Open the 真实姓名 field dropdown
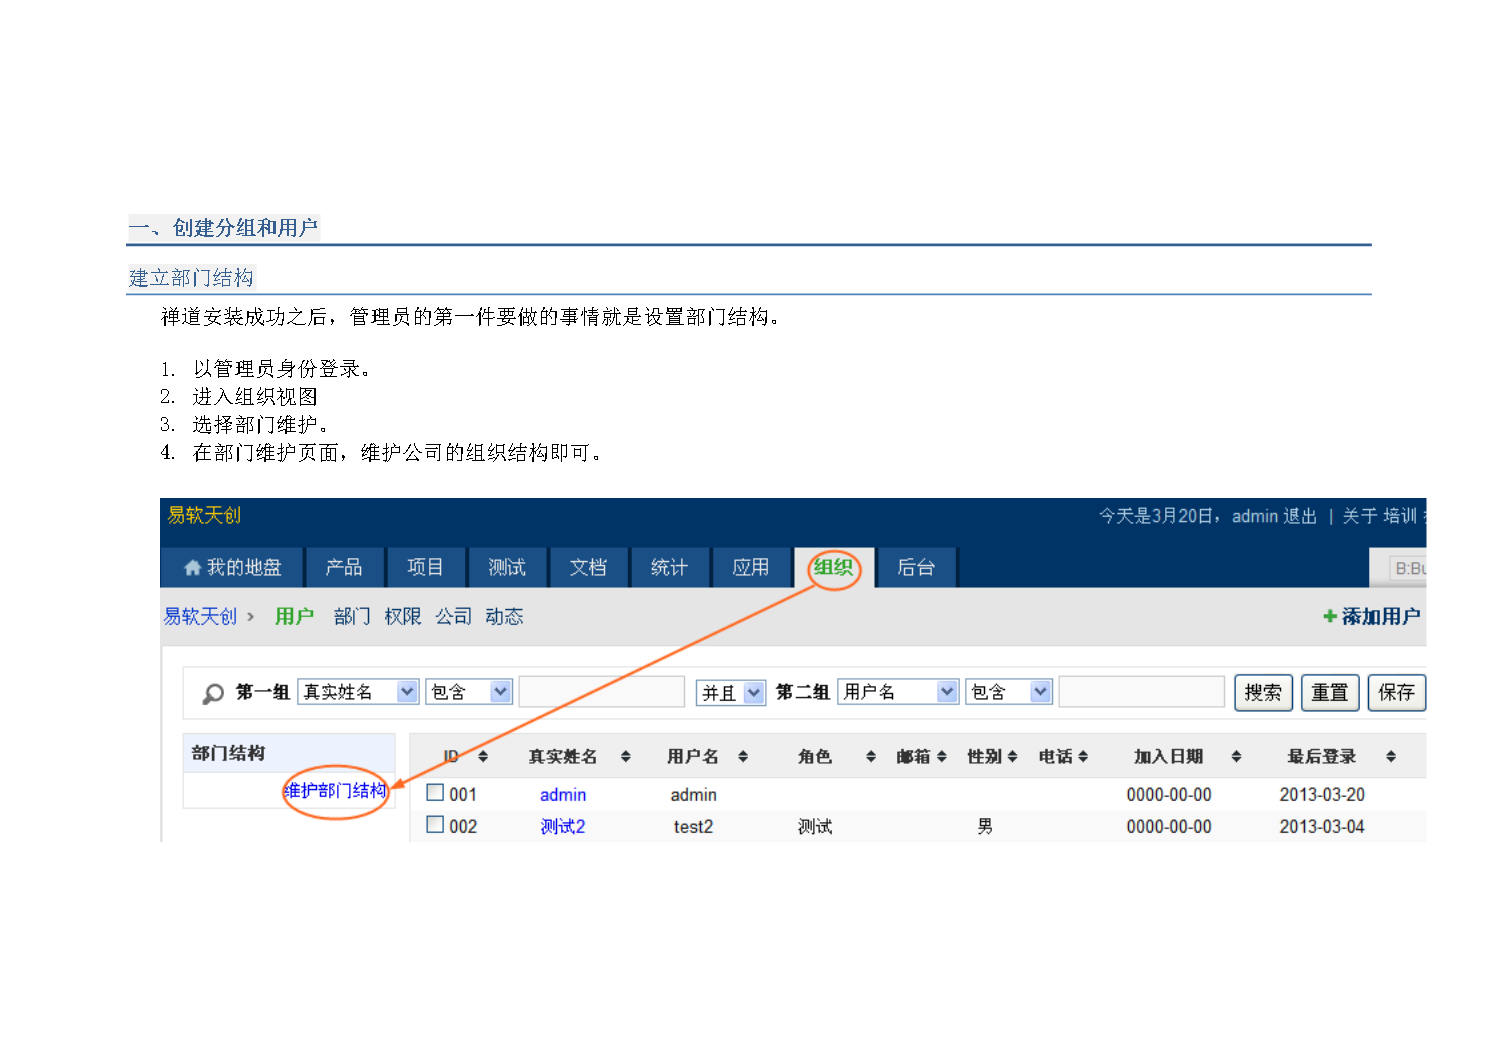 358,692
